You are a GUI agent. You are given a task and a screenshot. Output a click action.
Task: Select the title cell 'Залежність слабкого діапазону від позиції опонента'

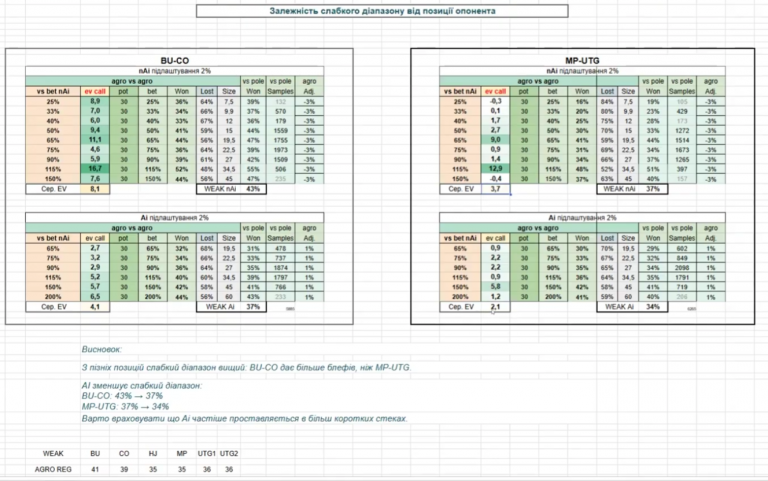pos(382,11)
